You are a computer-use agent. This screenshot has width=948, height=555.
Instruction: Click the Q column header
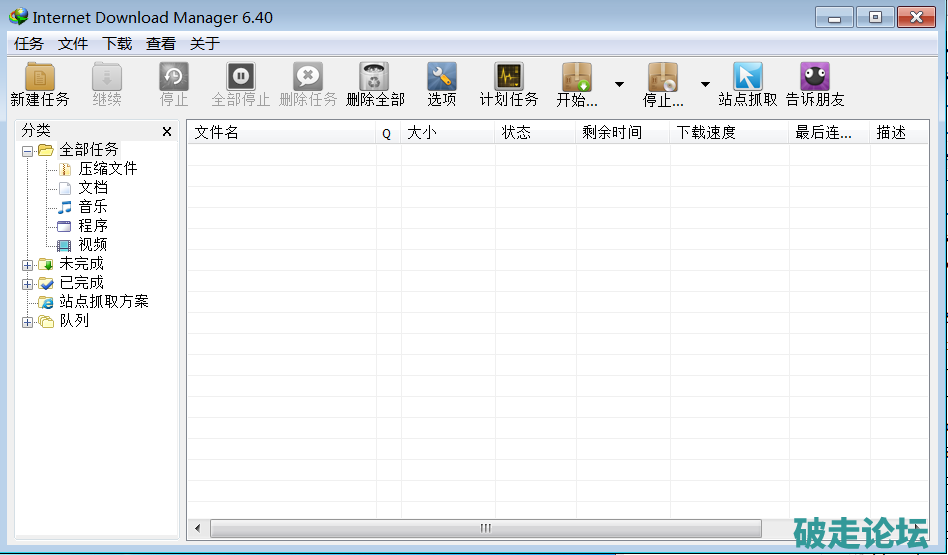(x=388, y=132)
